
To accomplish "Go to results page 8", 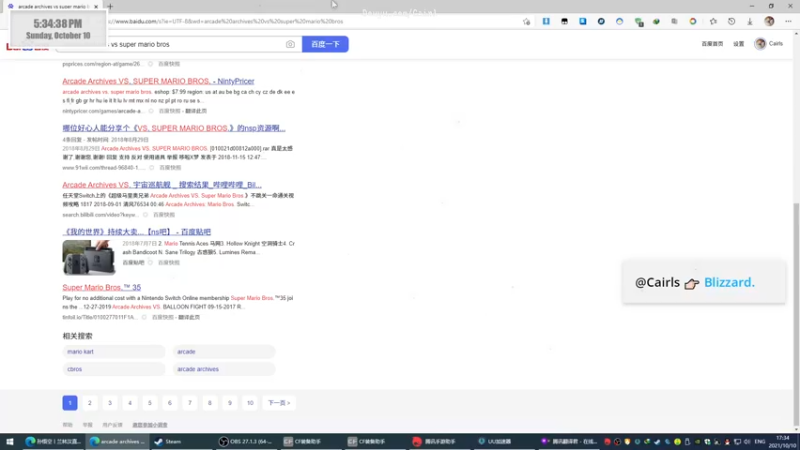I will [210, 403].
